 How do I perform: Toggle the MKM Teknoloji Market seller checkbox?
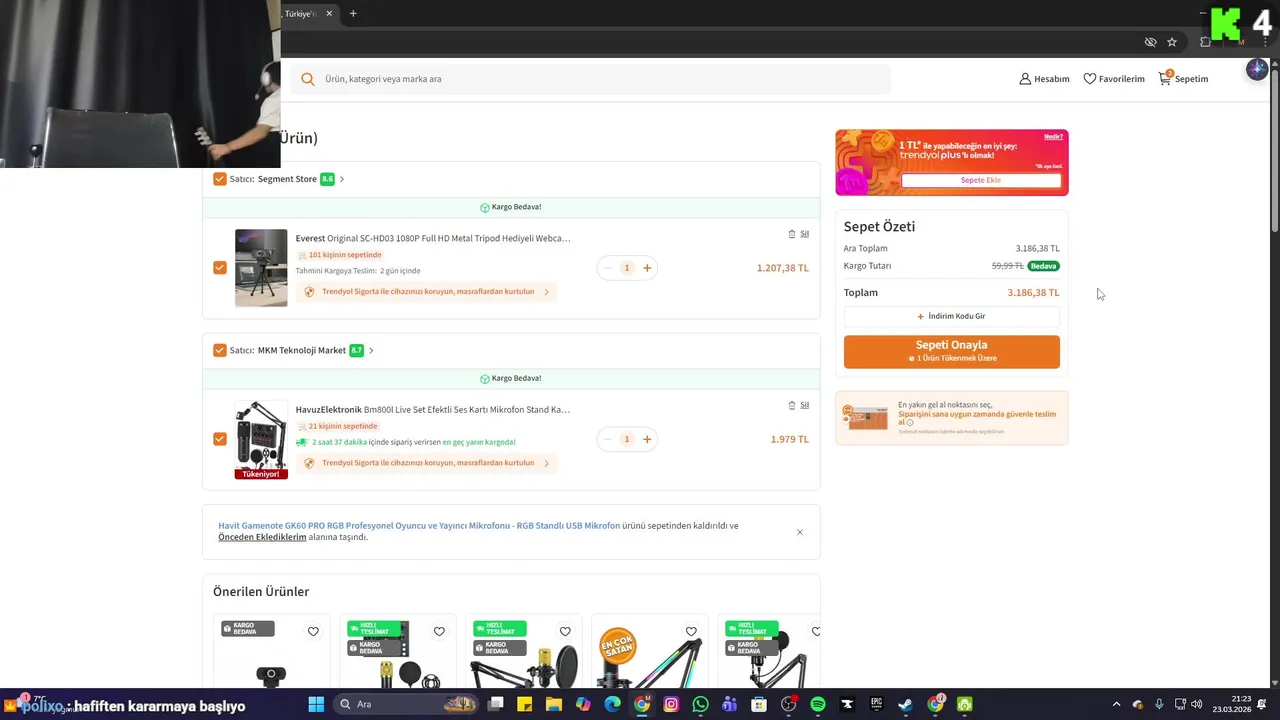click(220, 350)
